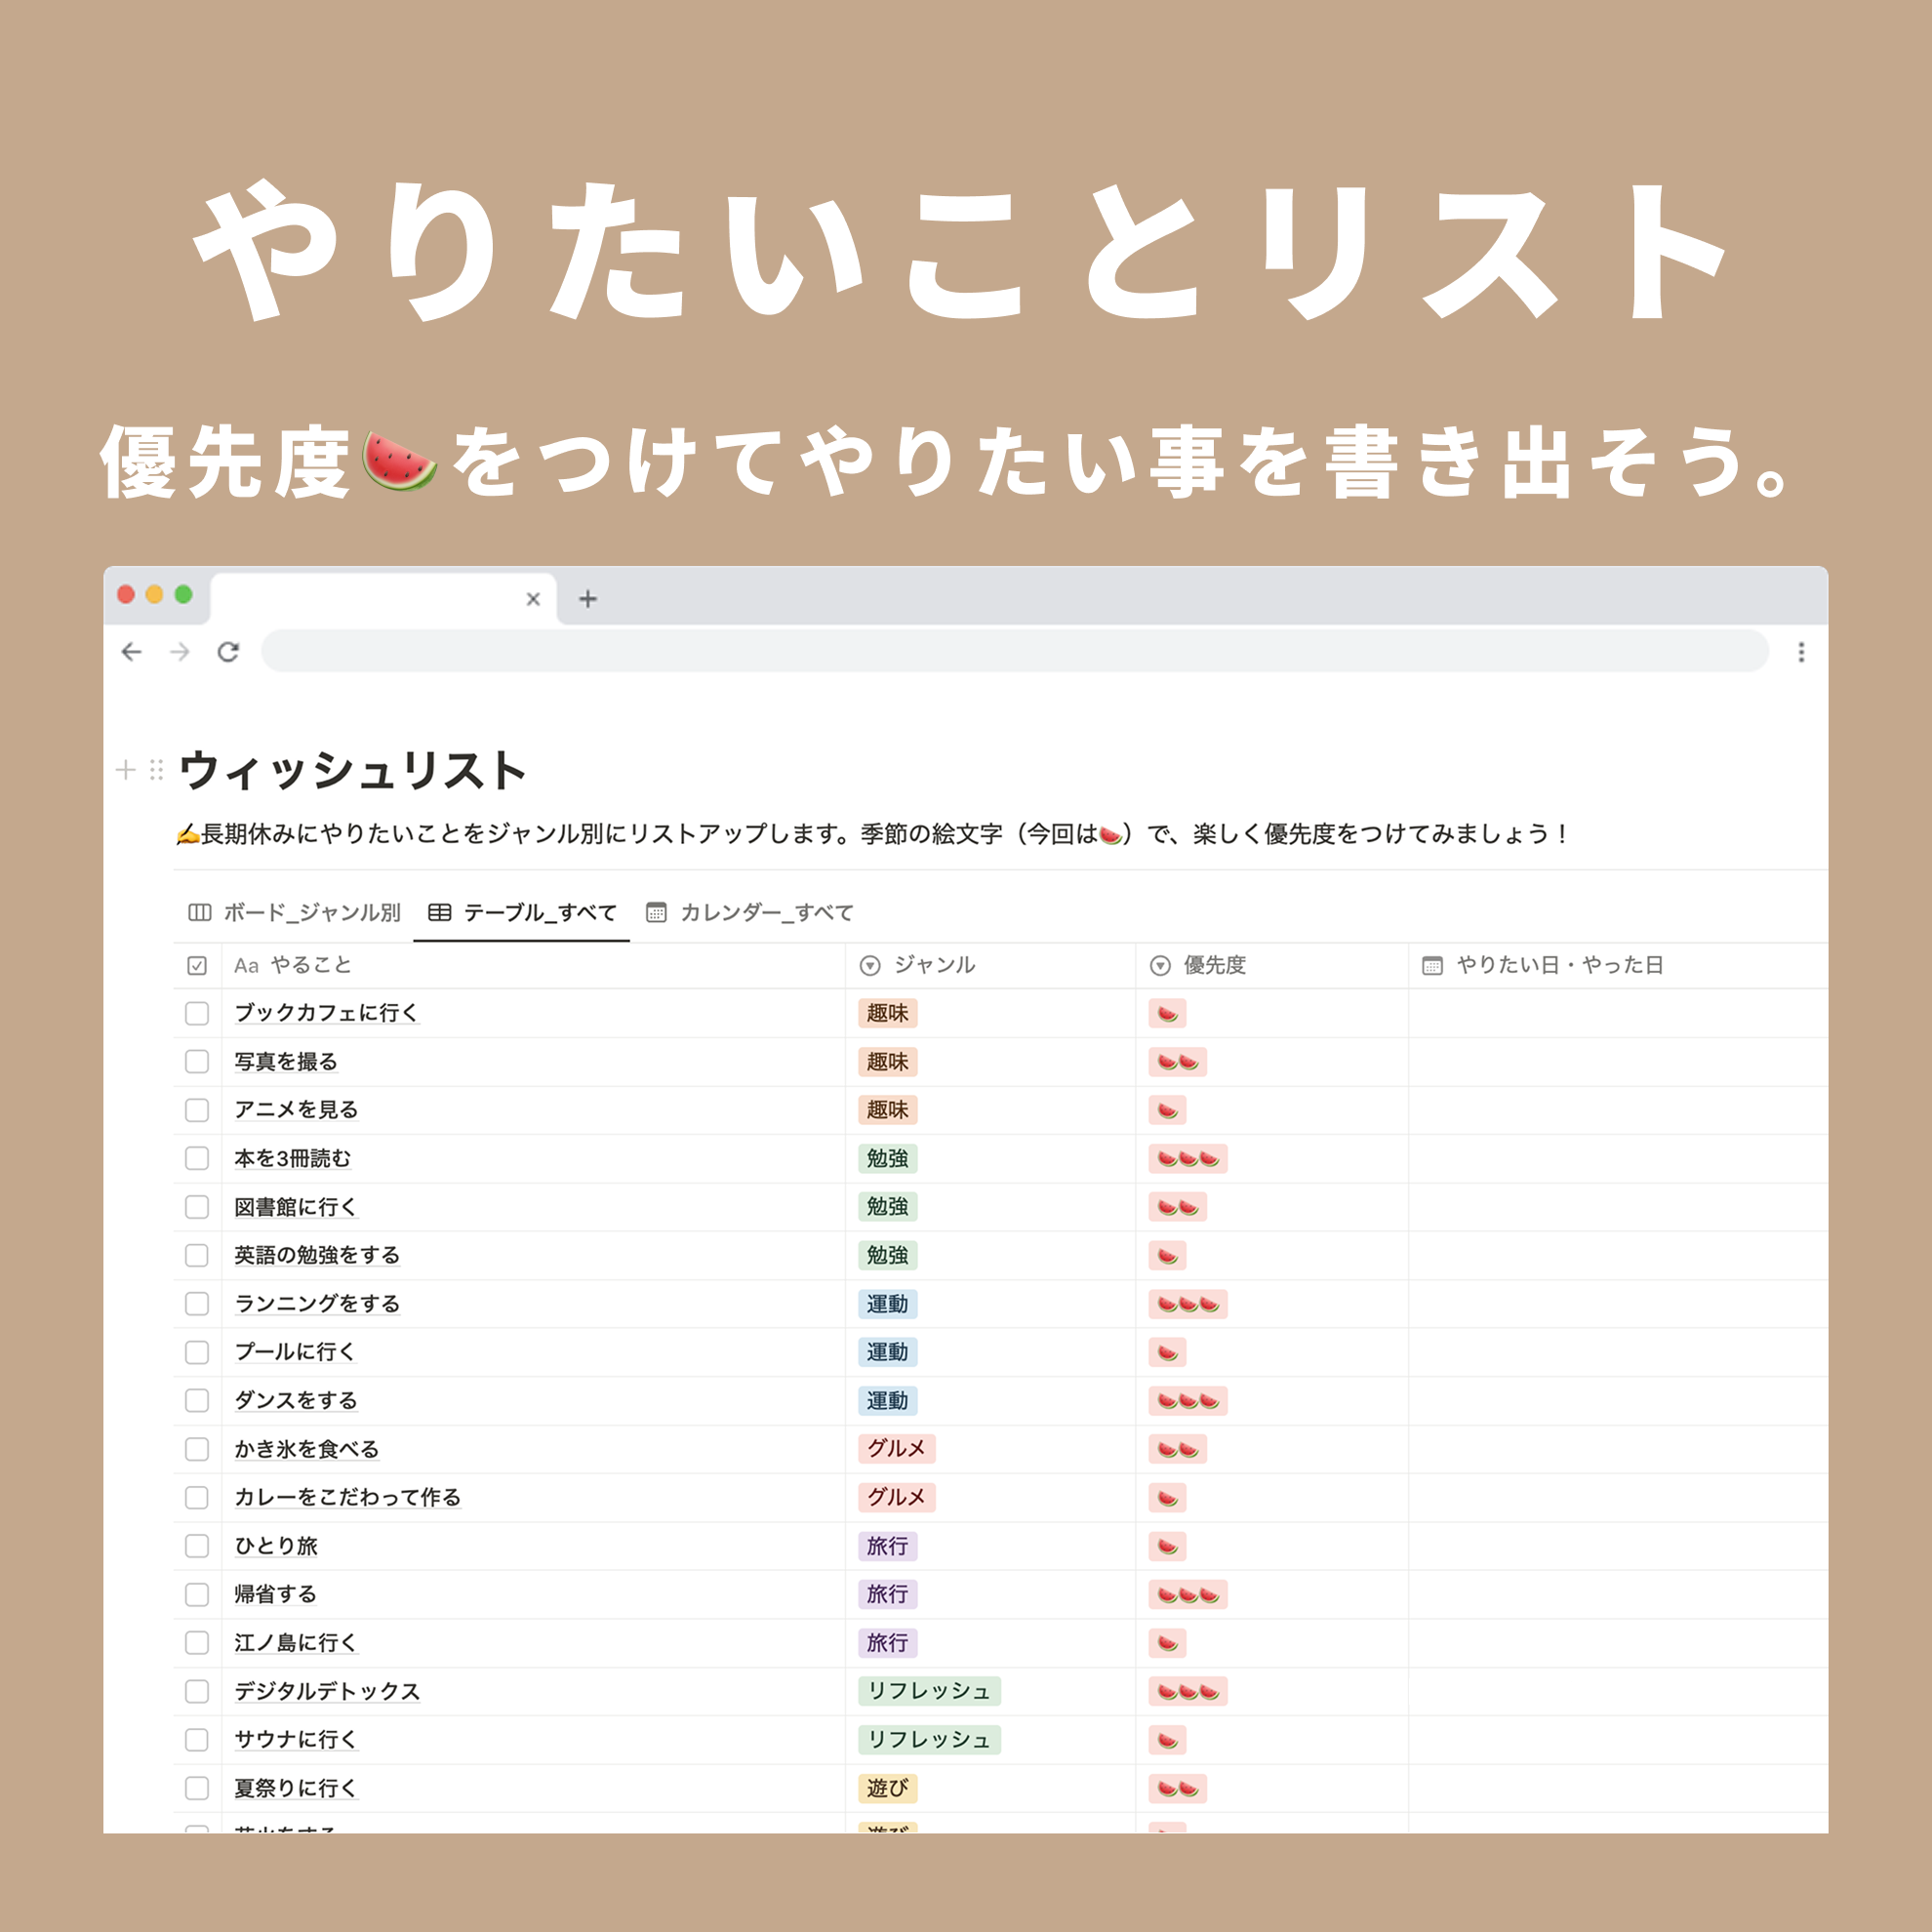Screen dimensions: 1932x1932
Task: Open the ランニングをする page link
Action: point(317,1304)
